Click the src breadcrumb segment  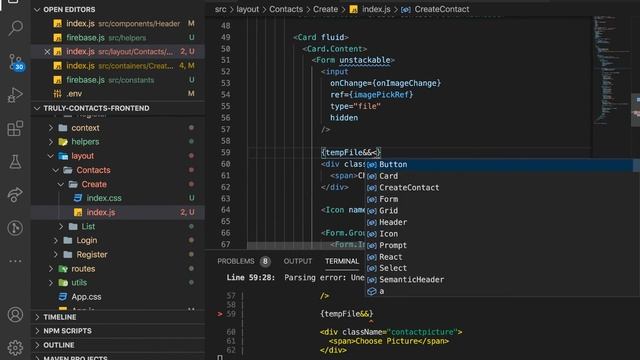coord(220,9)
